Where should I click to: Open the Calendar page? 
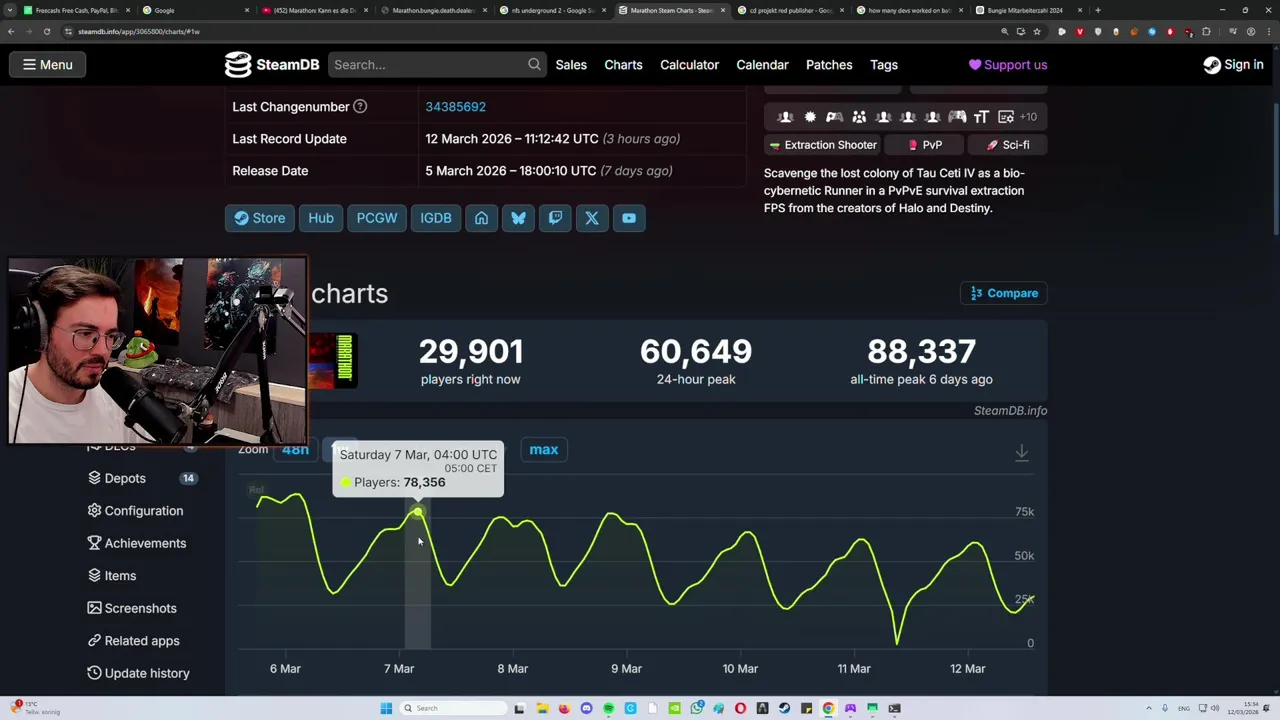point(762,65)
